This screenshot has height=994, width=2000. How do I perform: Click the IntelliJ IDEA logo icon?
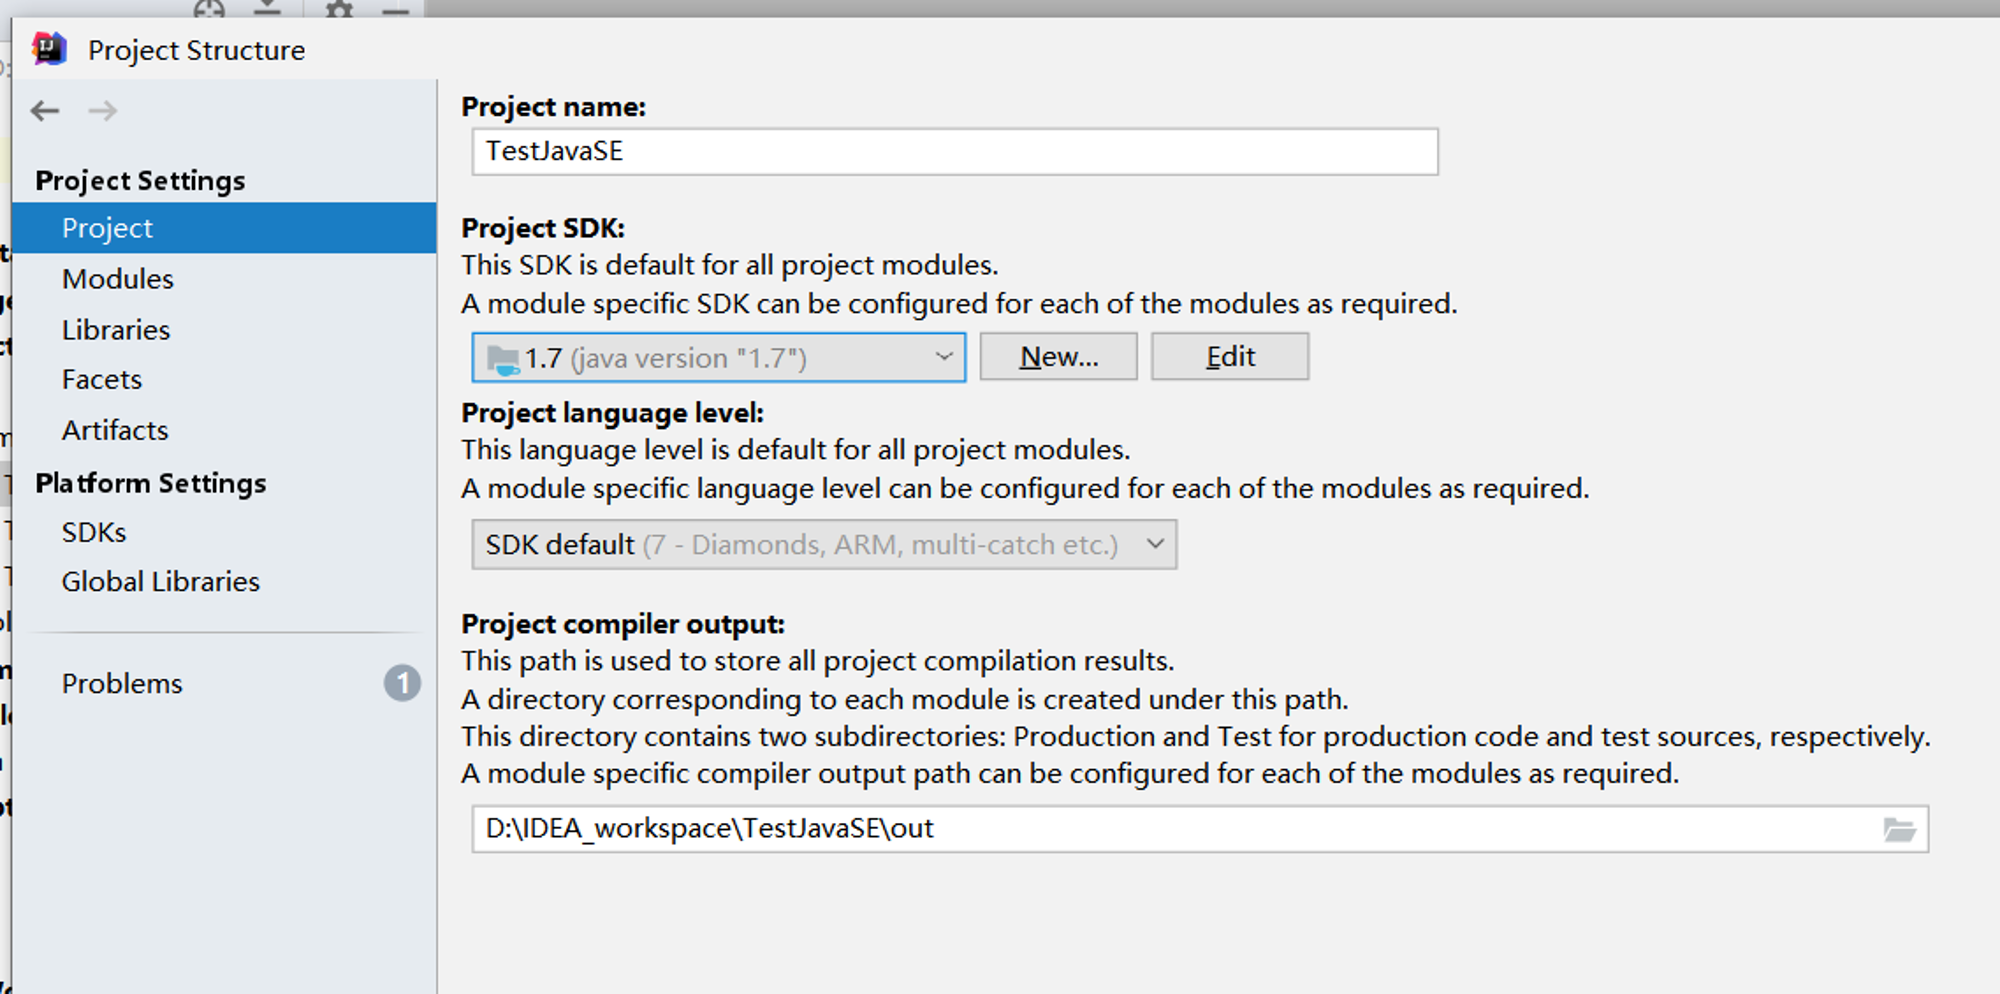coord(49,49)
